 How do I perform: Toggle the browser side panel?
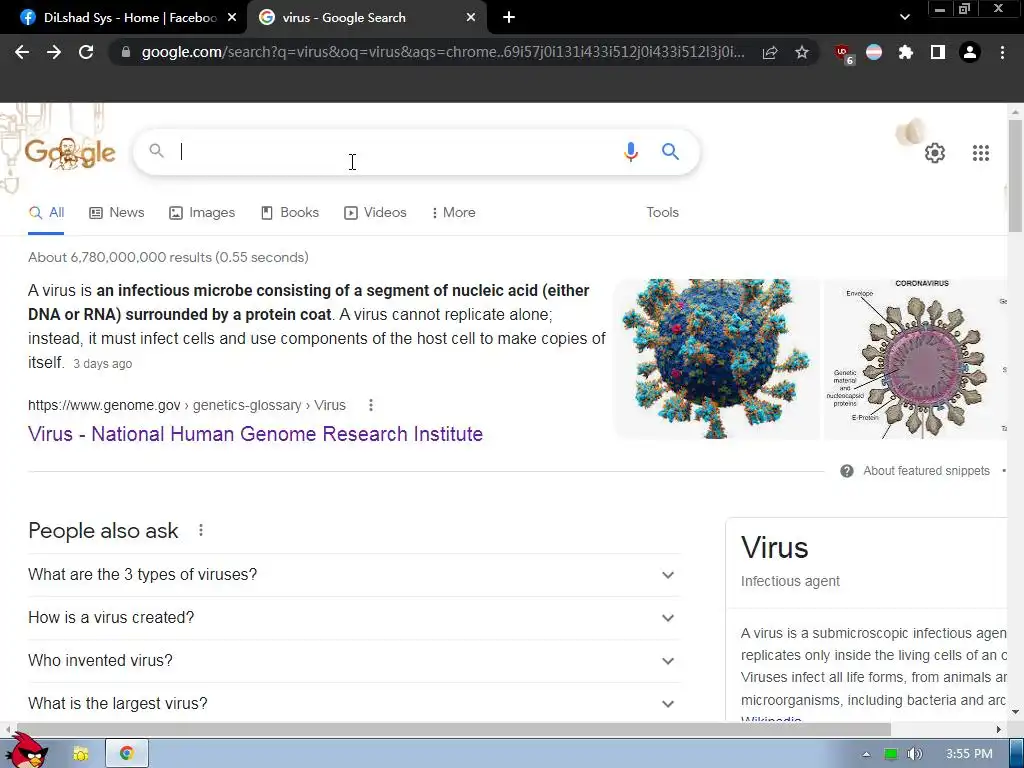(x=938, y=52)
